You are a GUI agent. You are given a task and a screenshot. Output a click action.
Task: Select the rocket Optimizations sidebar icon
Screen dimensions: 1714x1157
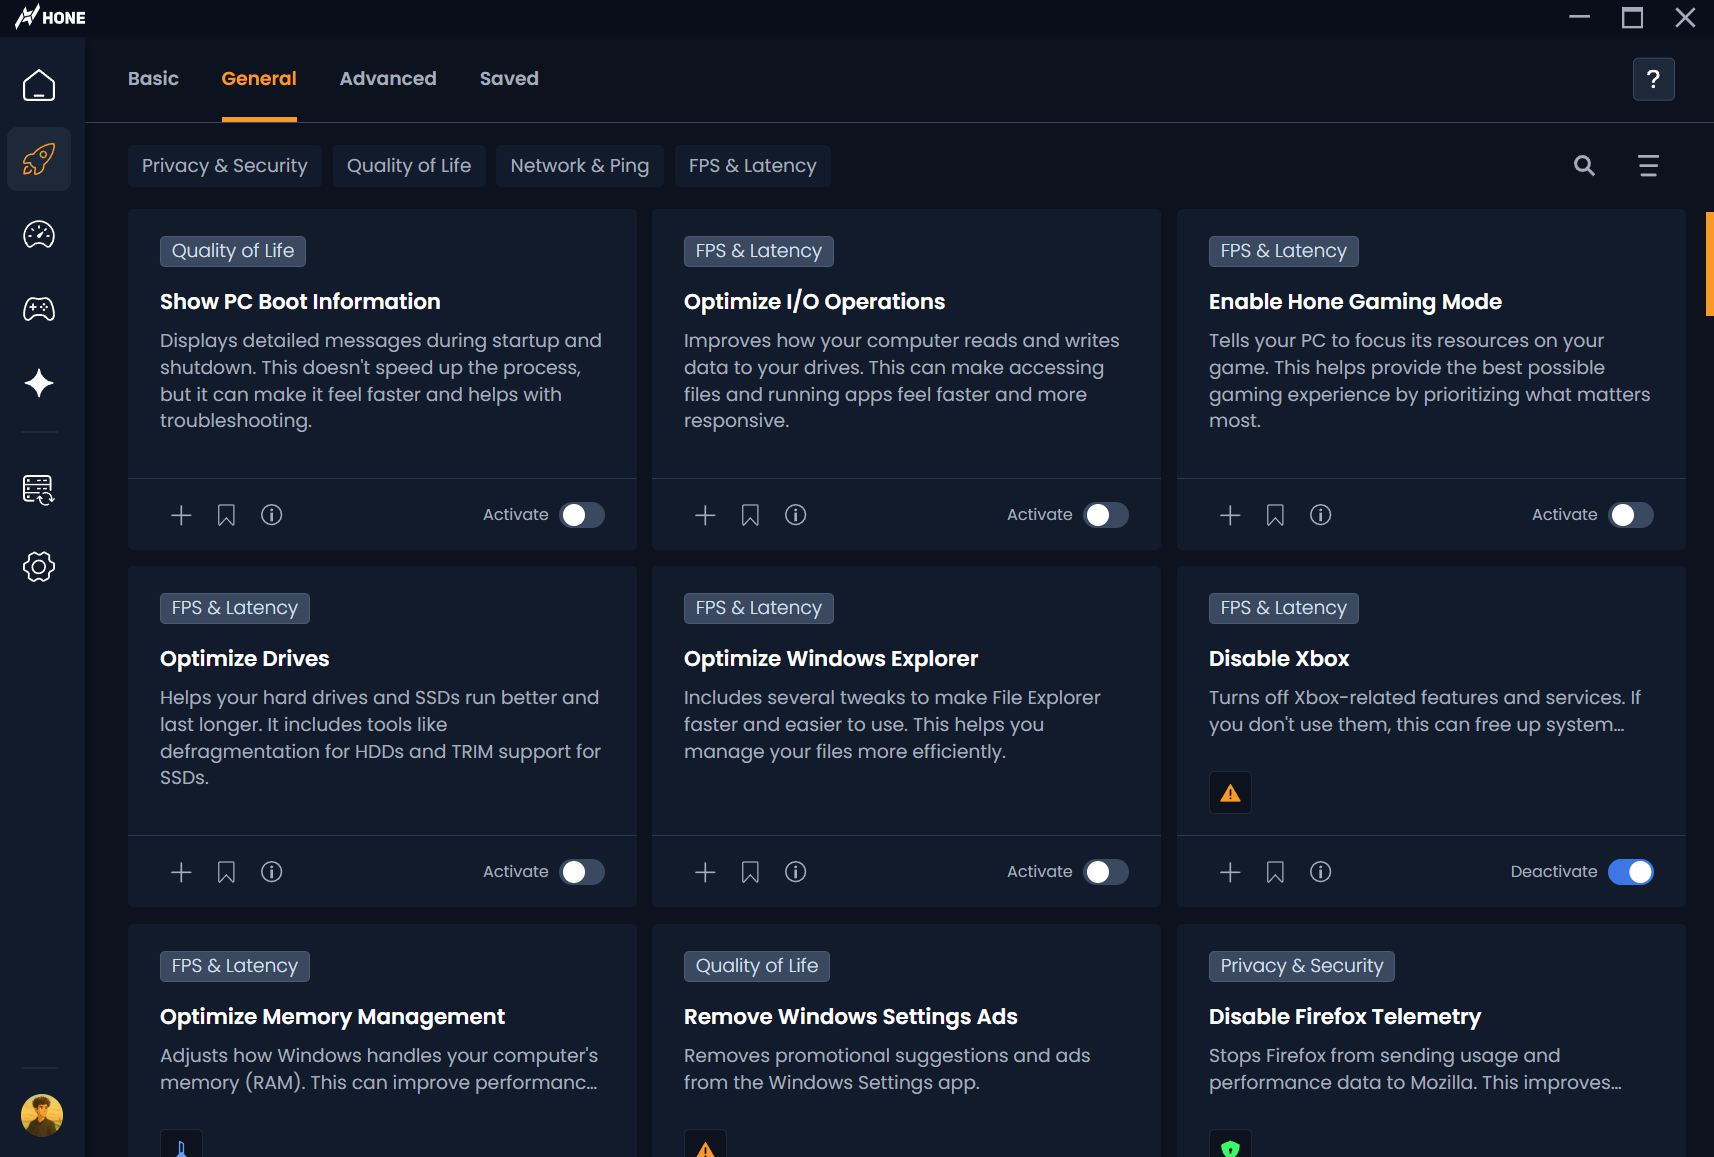pos(39,159)
